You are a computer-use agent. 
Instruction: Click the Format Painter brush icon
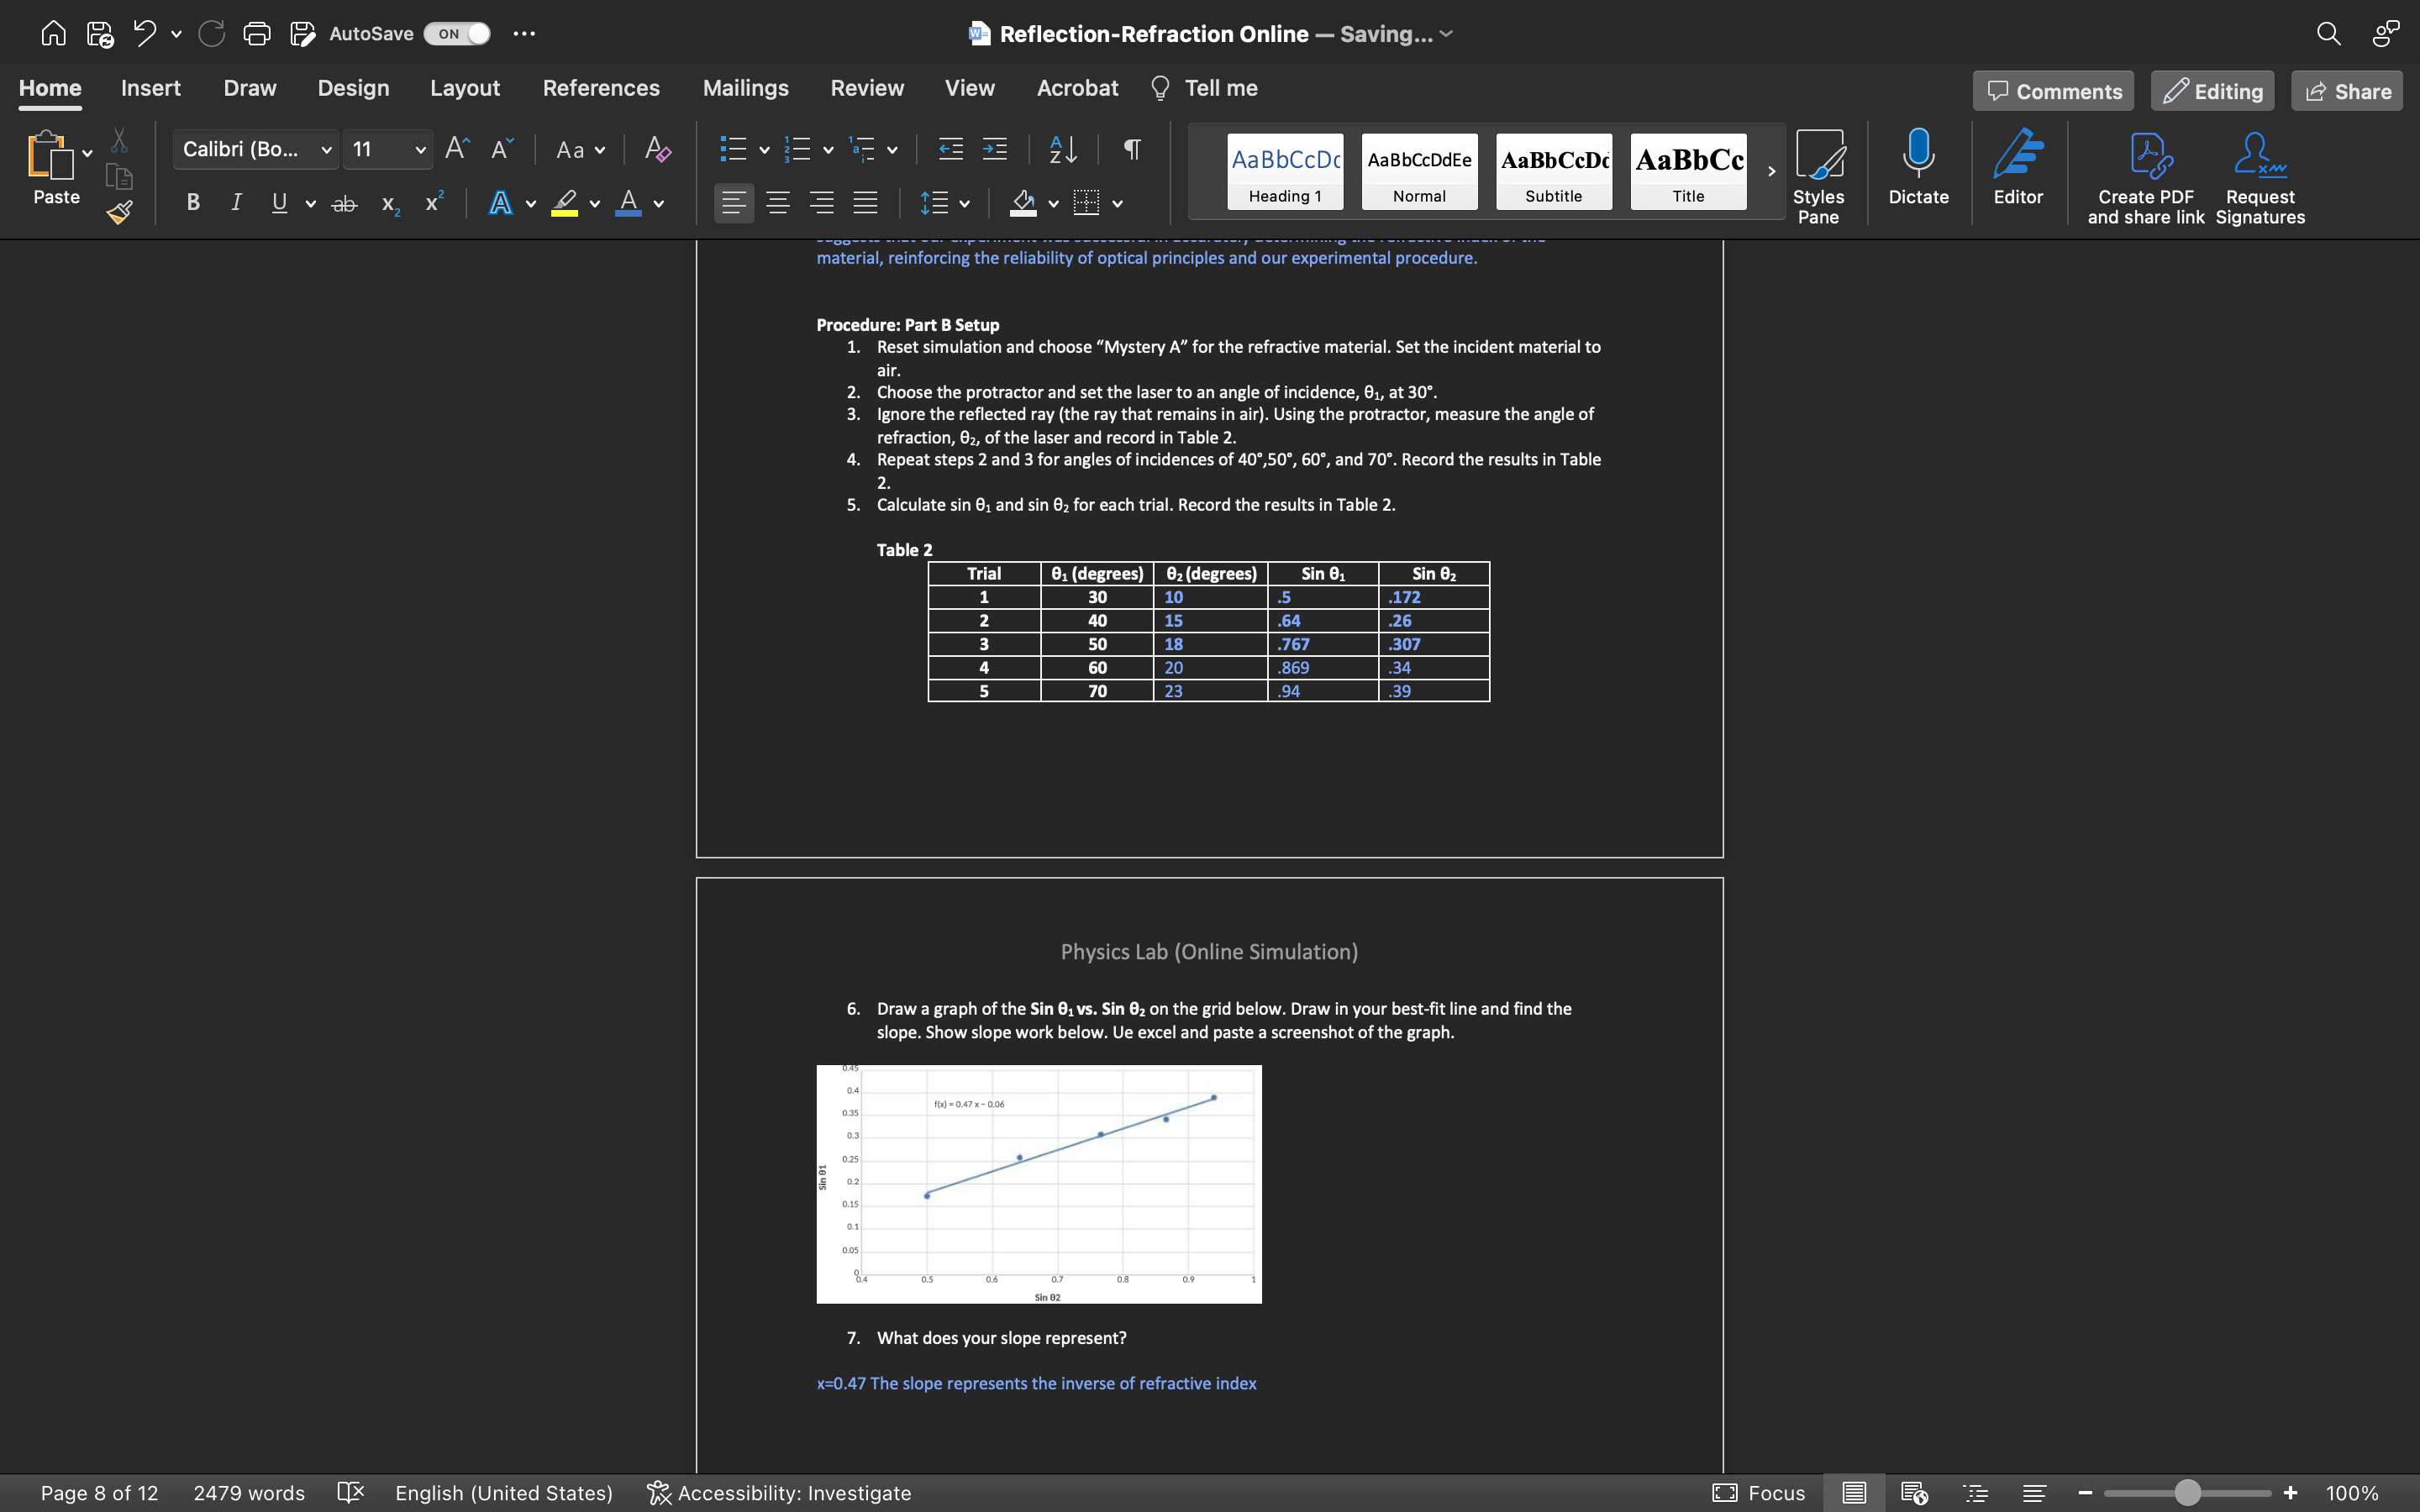click(120, 212)
